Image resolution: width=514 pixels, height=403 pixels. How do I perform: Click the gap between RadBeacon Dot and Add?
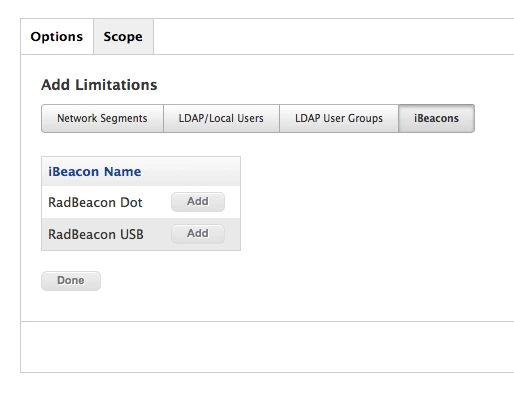coord(157,202)
